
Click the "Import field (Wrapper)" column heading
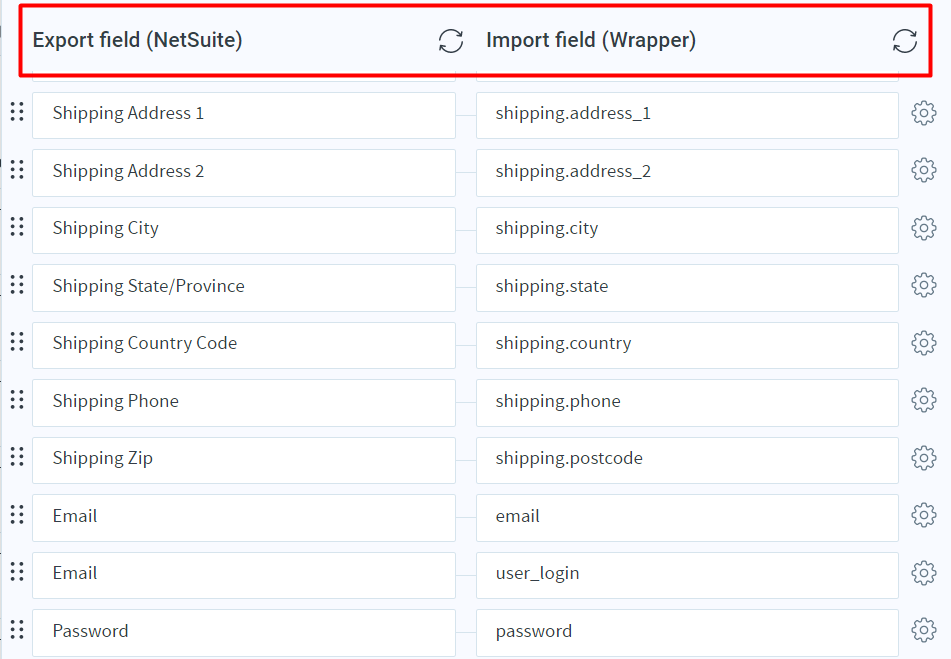tap(591, 40)
